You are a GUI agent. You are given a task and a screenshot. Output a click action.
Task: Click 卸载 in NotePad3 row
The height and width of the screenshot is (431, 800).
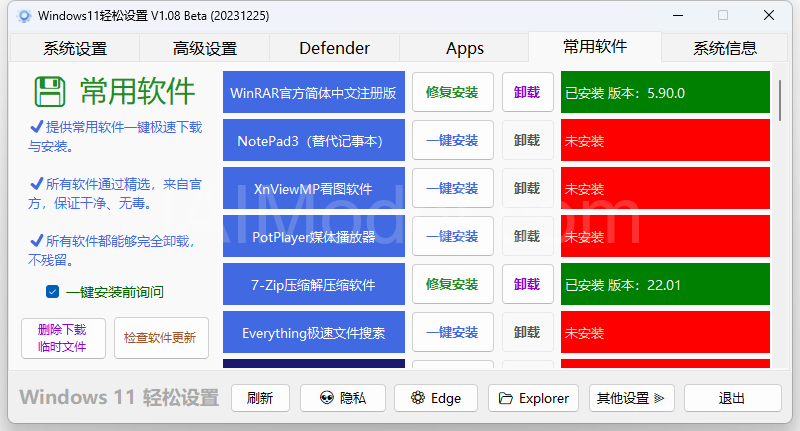tap(528, 140)
